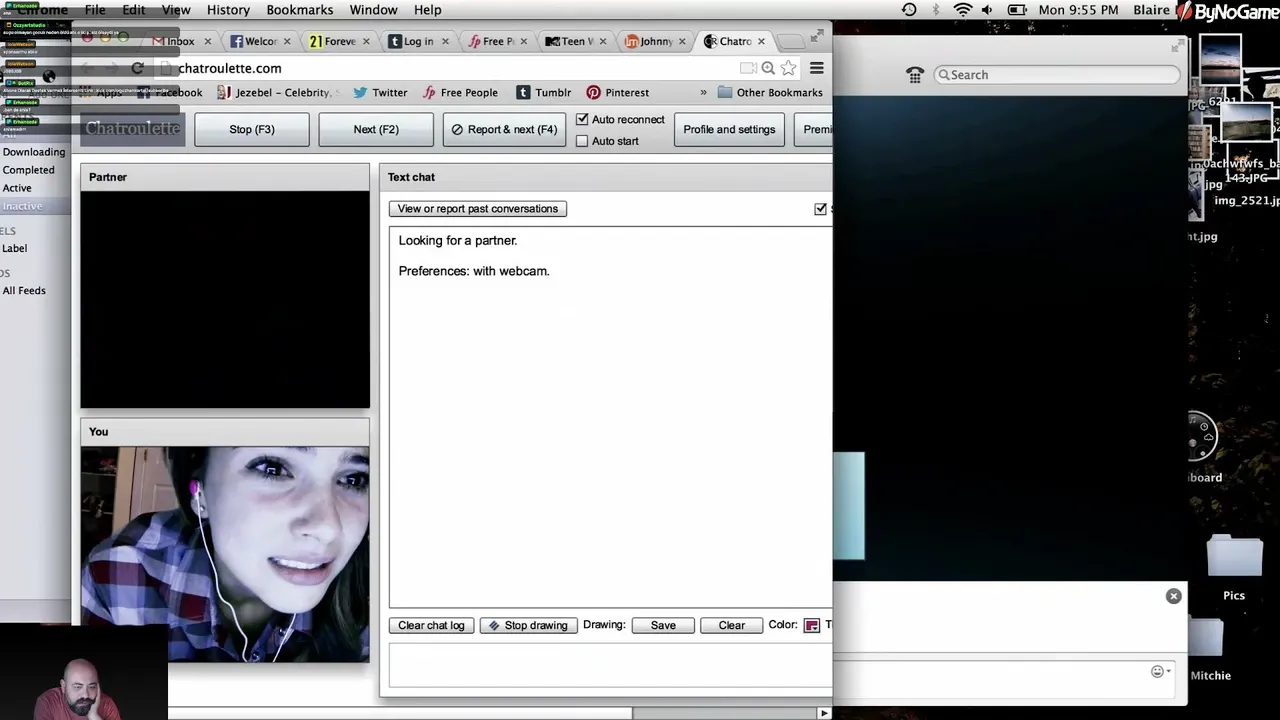
Task: Select All Feeds in the left sidebar
Action: [24, 291]
